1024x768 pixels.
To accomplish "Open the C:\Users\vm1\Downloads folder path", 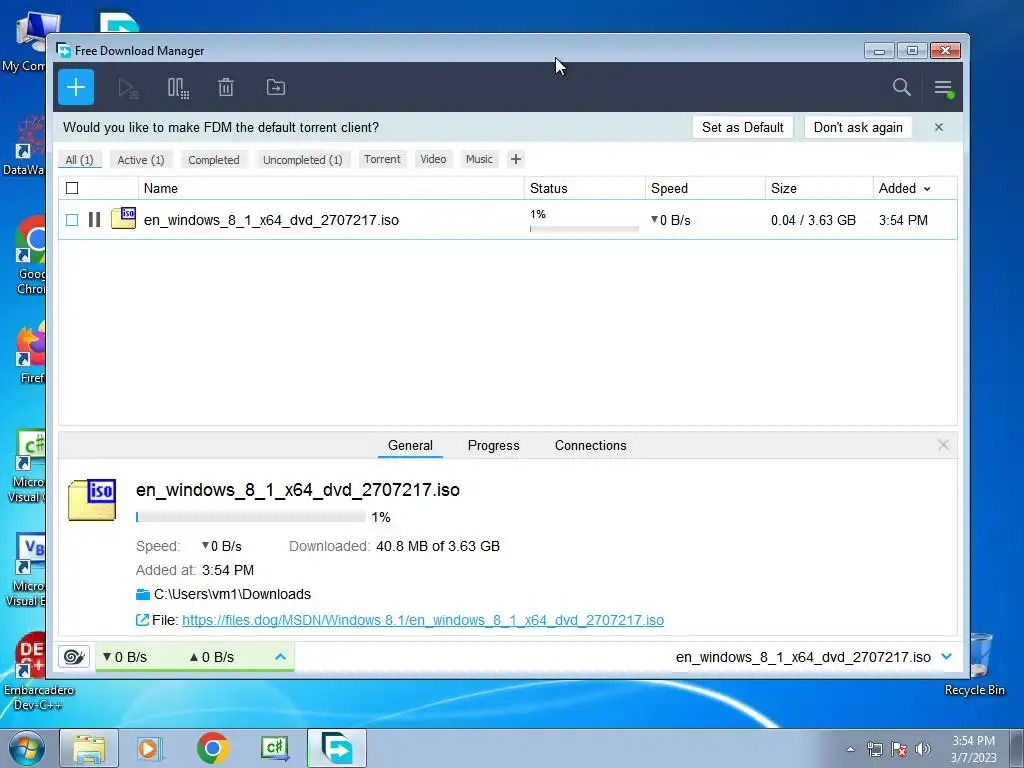I will 232,594.
